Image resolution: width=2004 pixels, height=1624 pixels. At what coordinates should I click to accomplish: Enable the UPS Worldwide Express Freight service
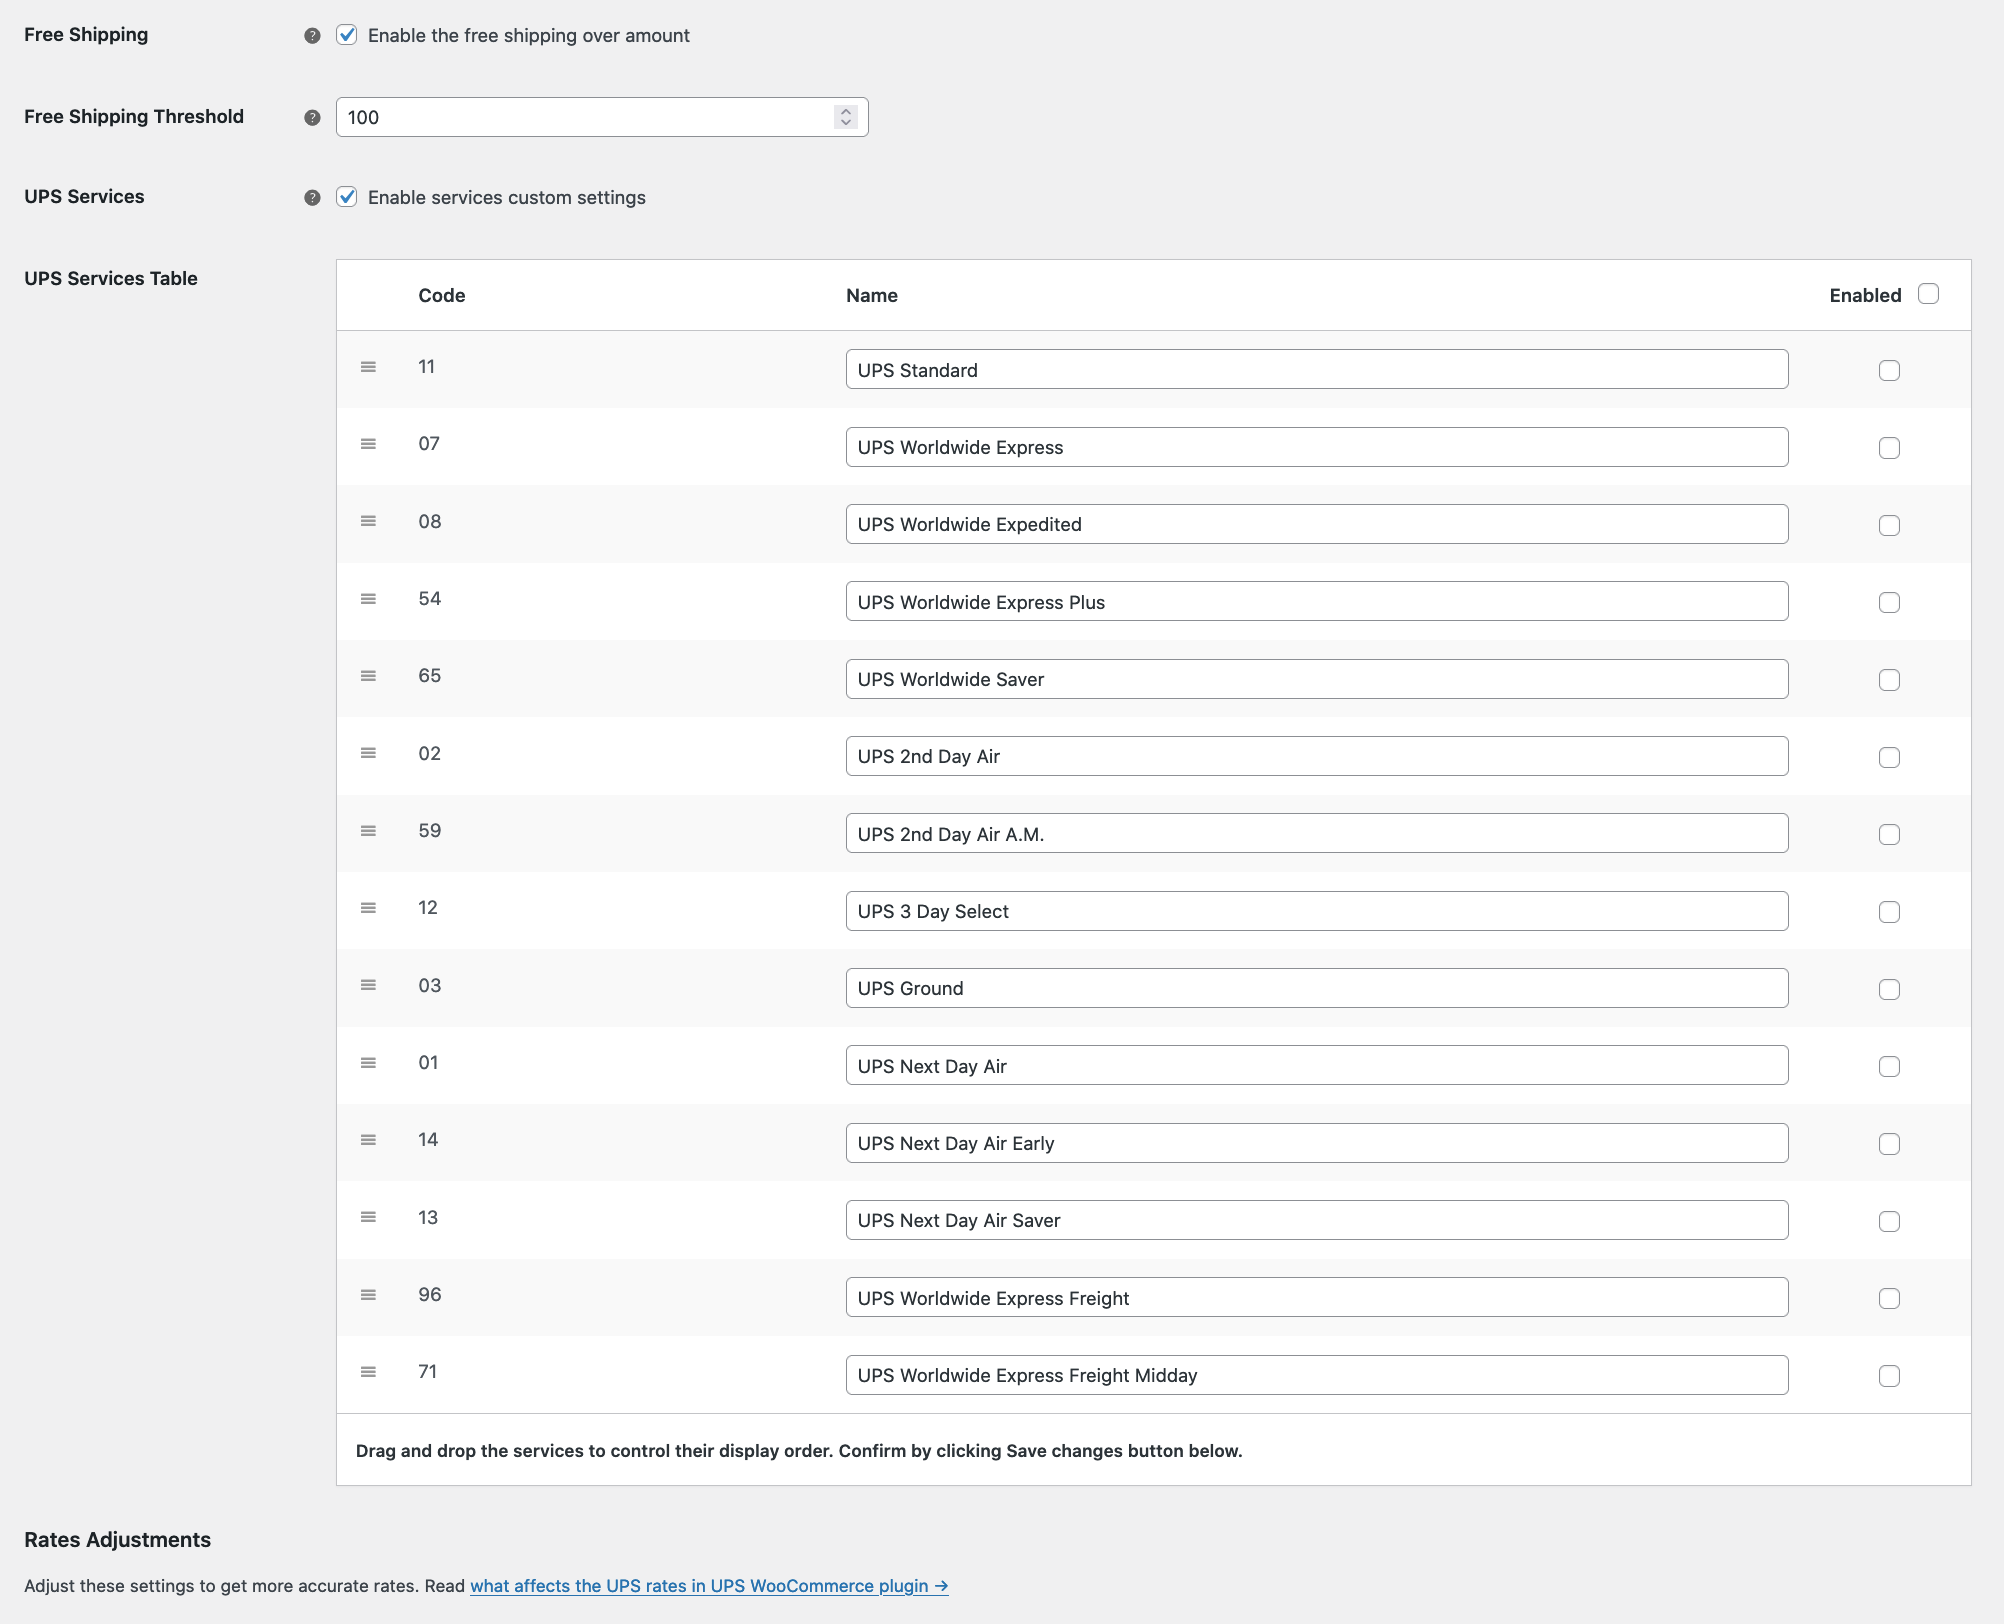pos(1889,1299)
